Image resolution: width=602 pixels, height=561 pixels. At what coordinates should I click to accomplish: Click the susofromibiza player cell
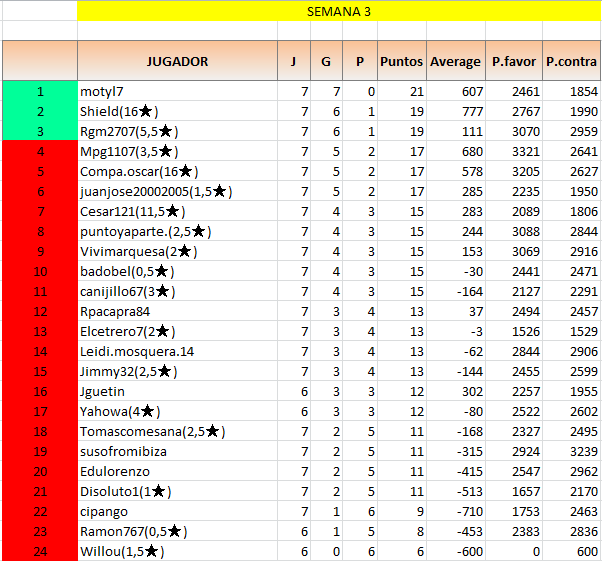point(177,451)
